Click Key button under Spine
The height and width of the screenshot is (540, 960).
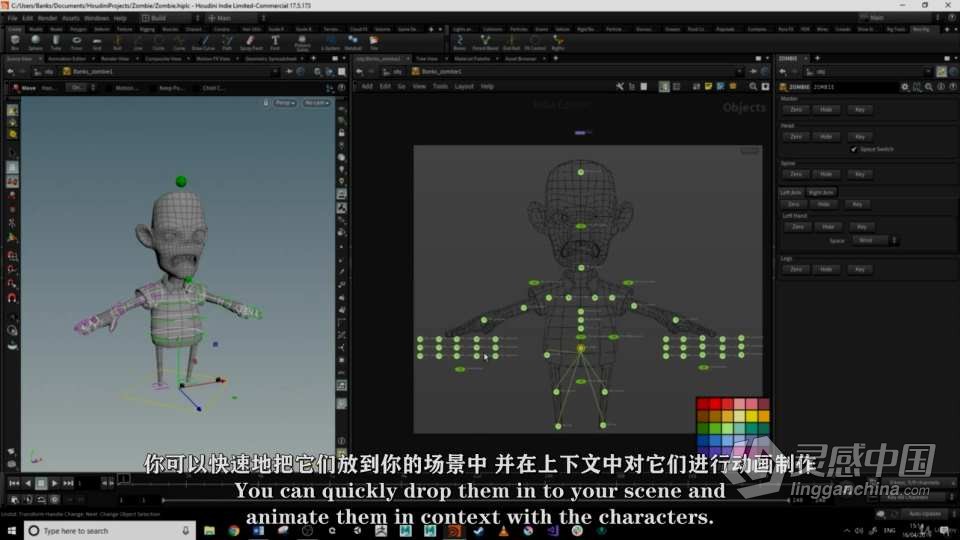[x=860, y=174]
